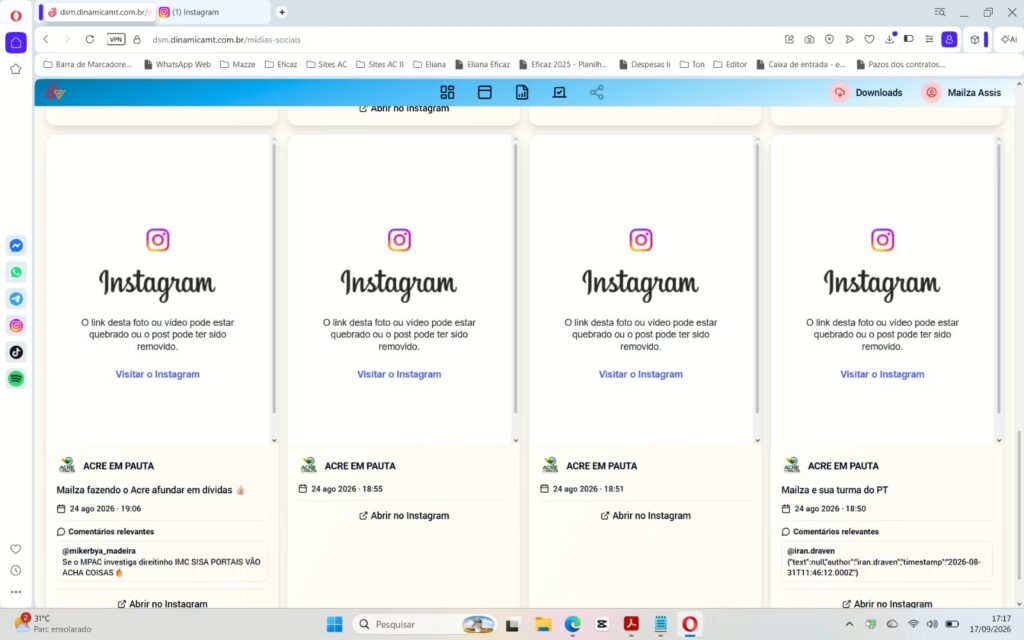The height and width of the screenshot is (640, 1024).
Task: Open the Easy Setup menu icon
Action: click(929, 39)
